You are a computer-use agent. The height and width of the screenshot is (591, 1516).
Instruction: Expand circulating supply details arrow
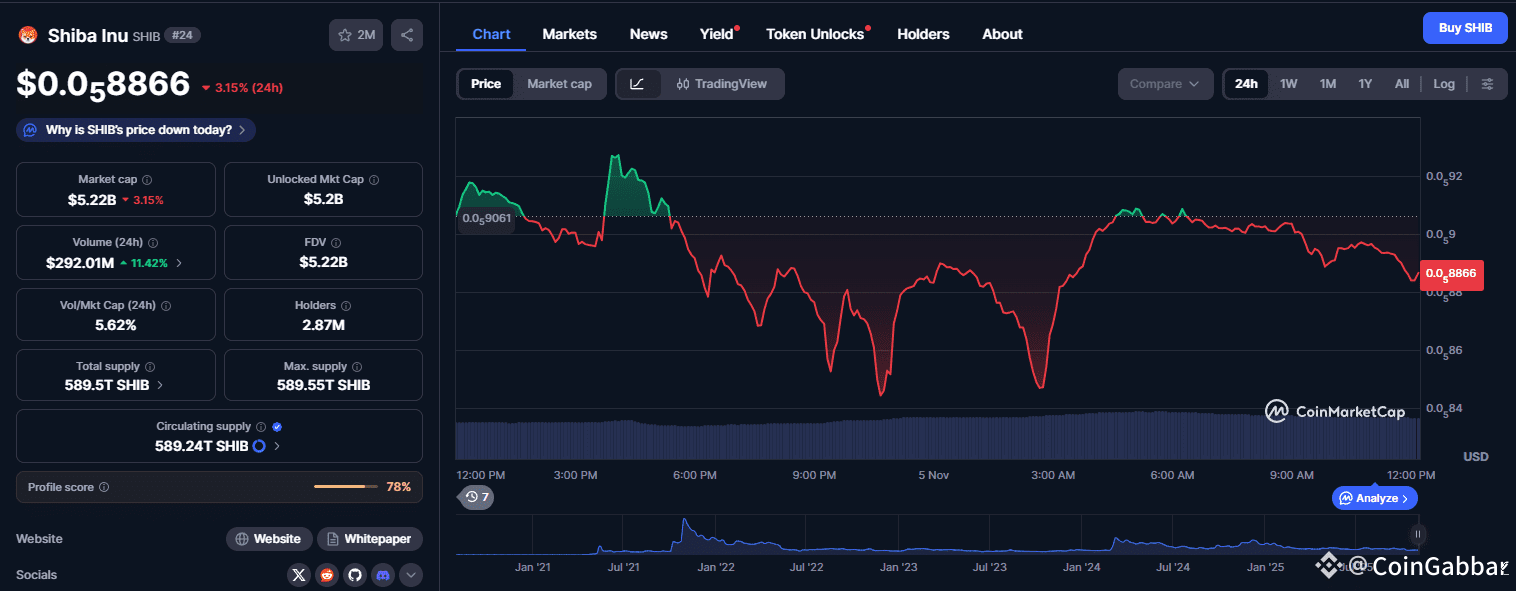(x=277, y=446)
